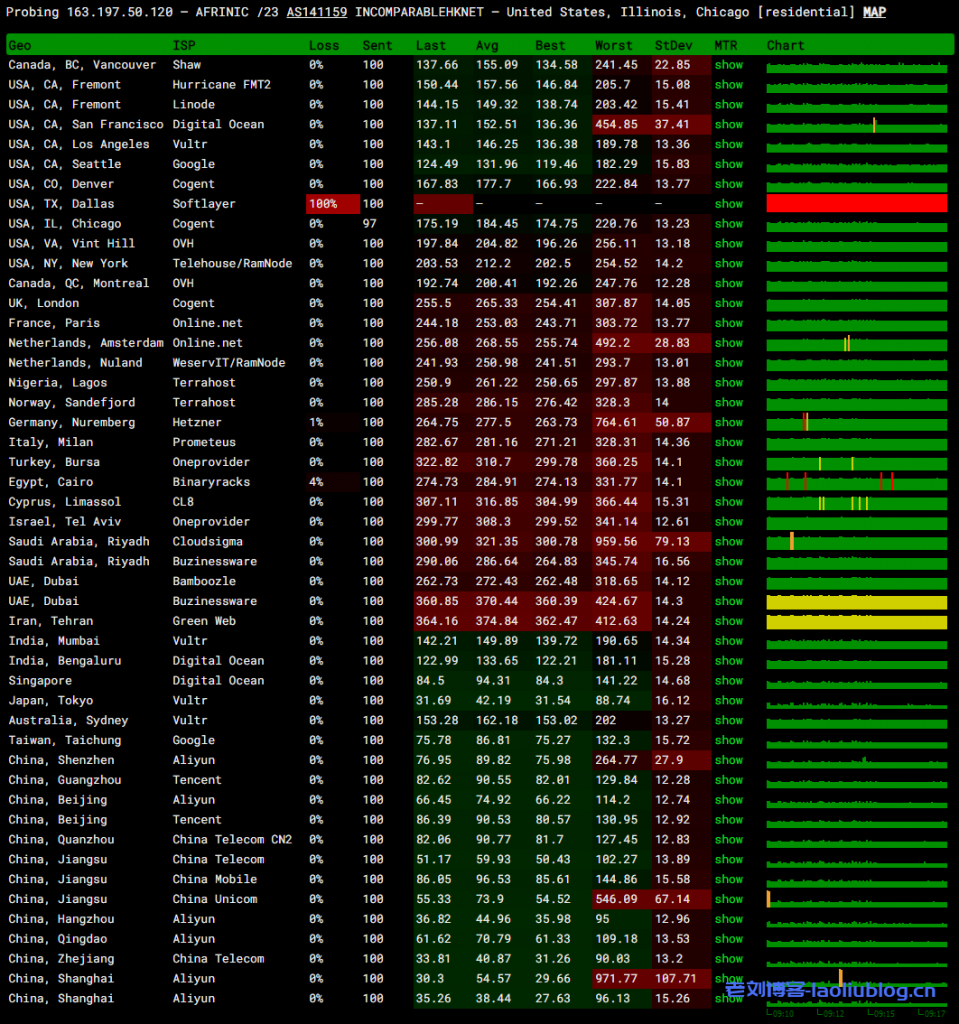This screenshot has height=1024, width=959.
Task: Show MTR for Singapore Digital Ocean
Action: pos(729,680)
